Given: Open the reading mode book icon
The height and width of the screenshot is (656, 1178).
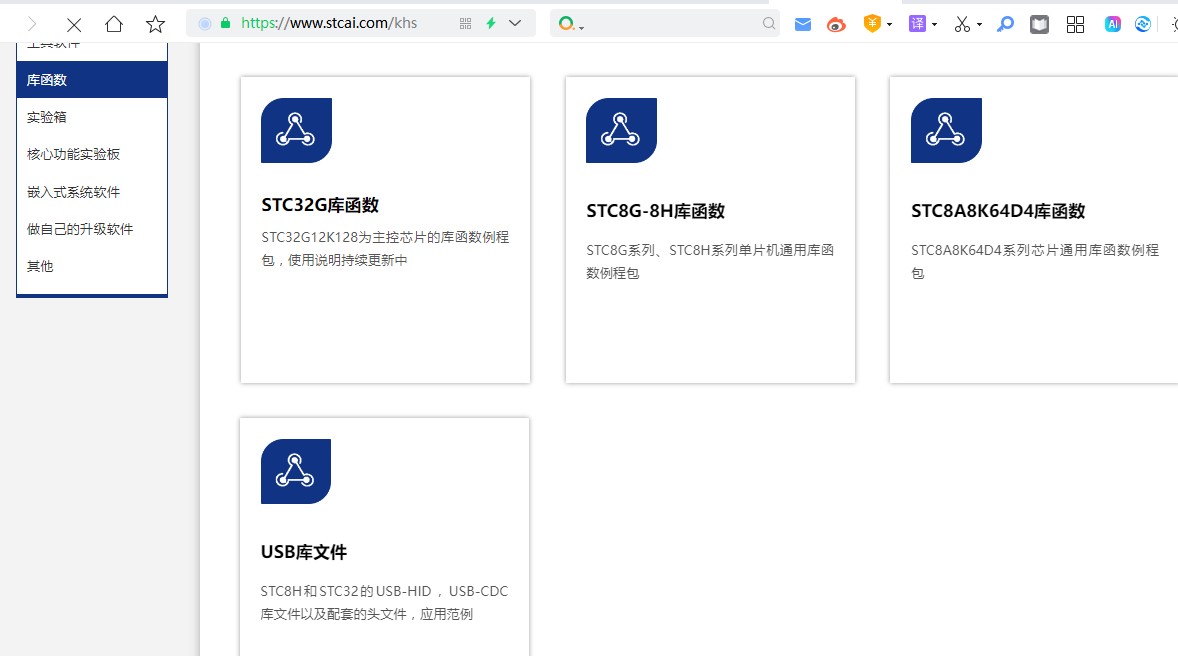Looking at the screenshot, I should coord(1040,25).
